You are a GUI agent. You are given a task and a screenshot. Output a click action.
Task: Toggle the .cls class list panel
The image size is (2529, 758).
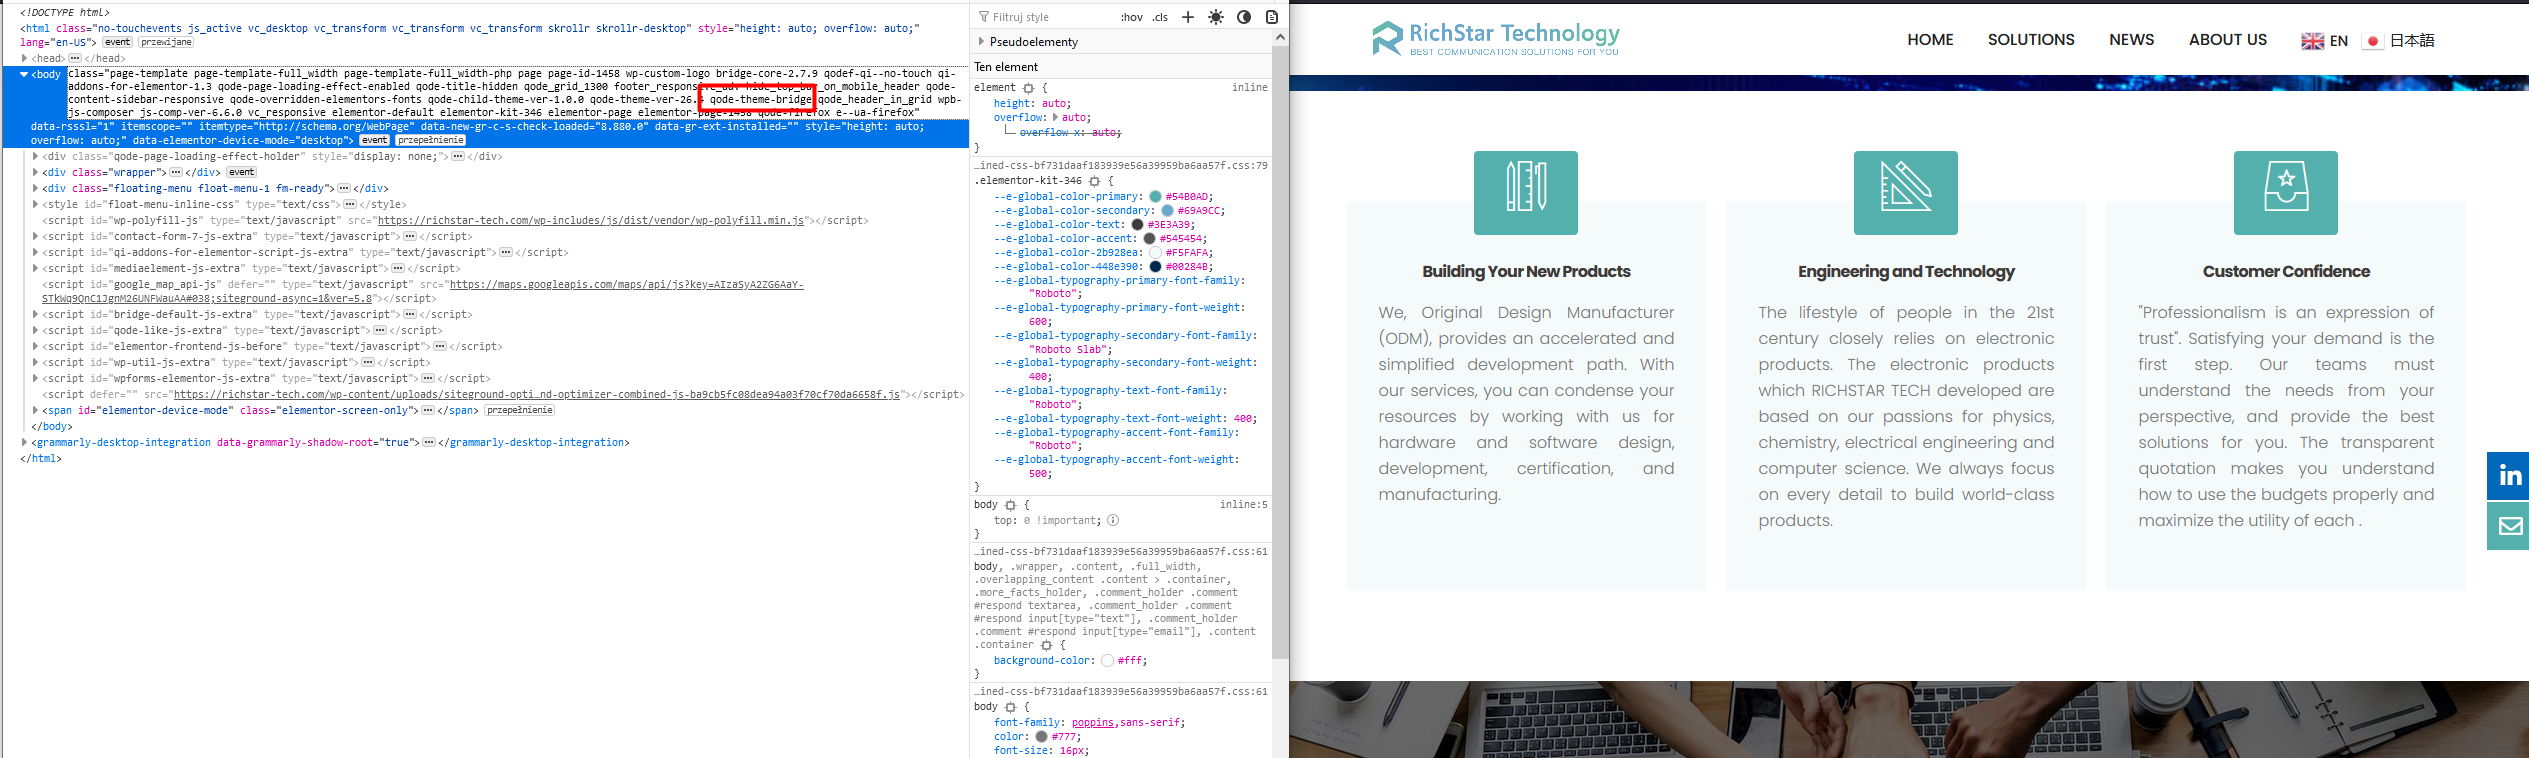(x=1160, y=17)
